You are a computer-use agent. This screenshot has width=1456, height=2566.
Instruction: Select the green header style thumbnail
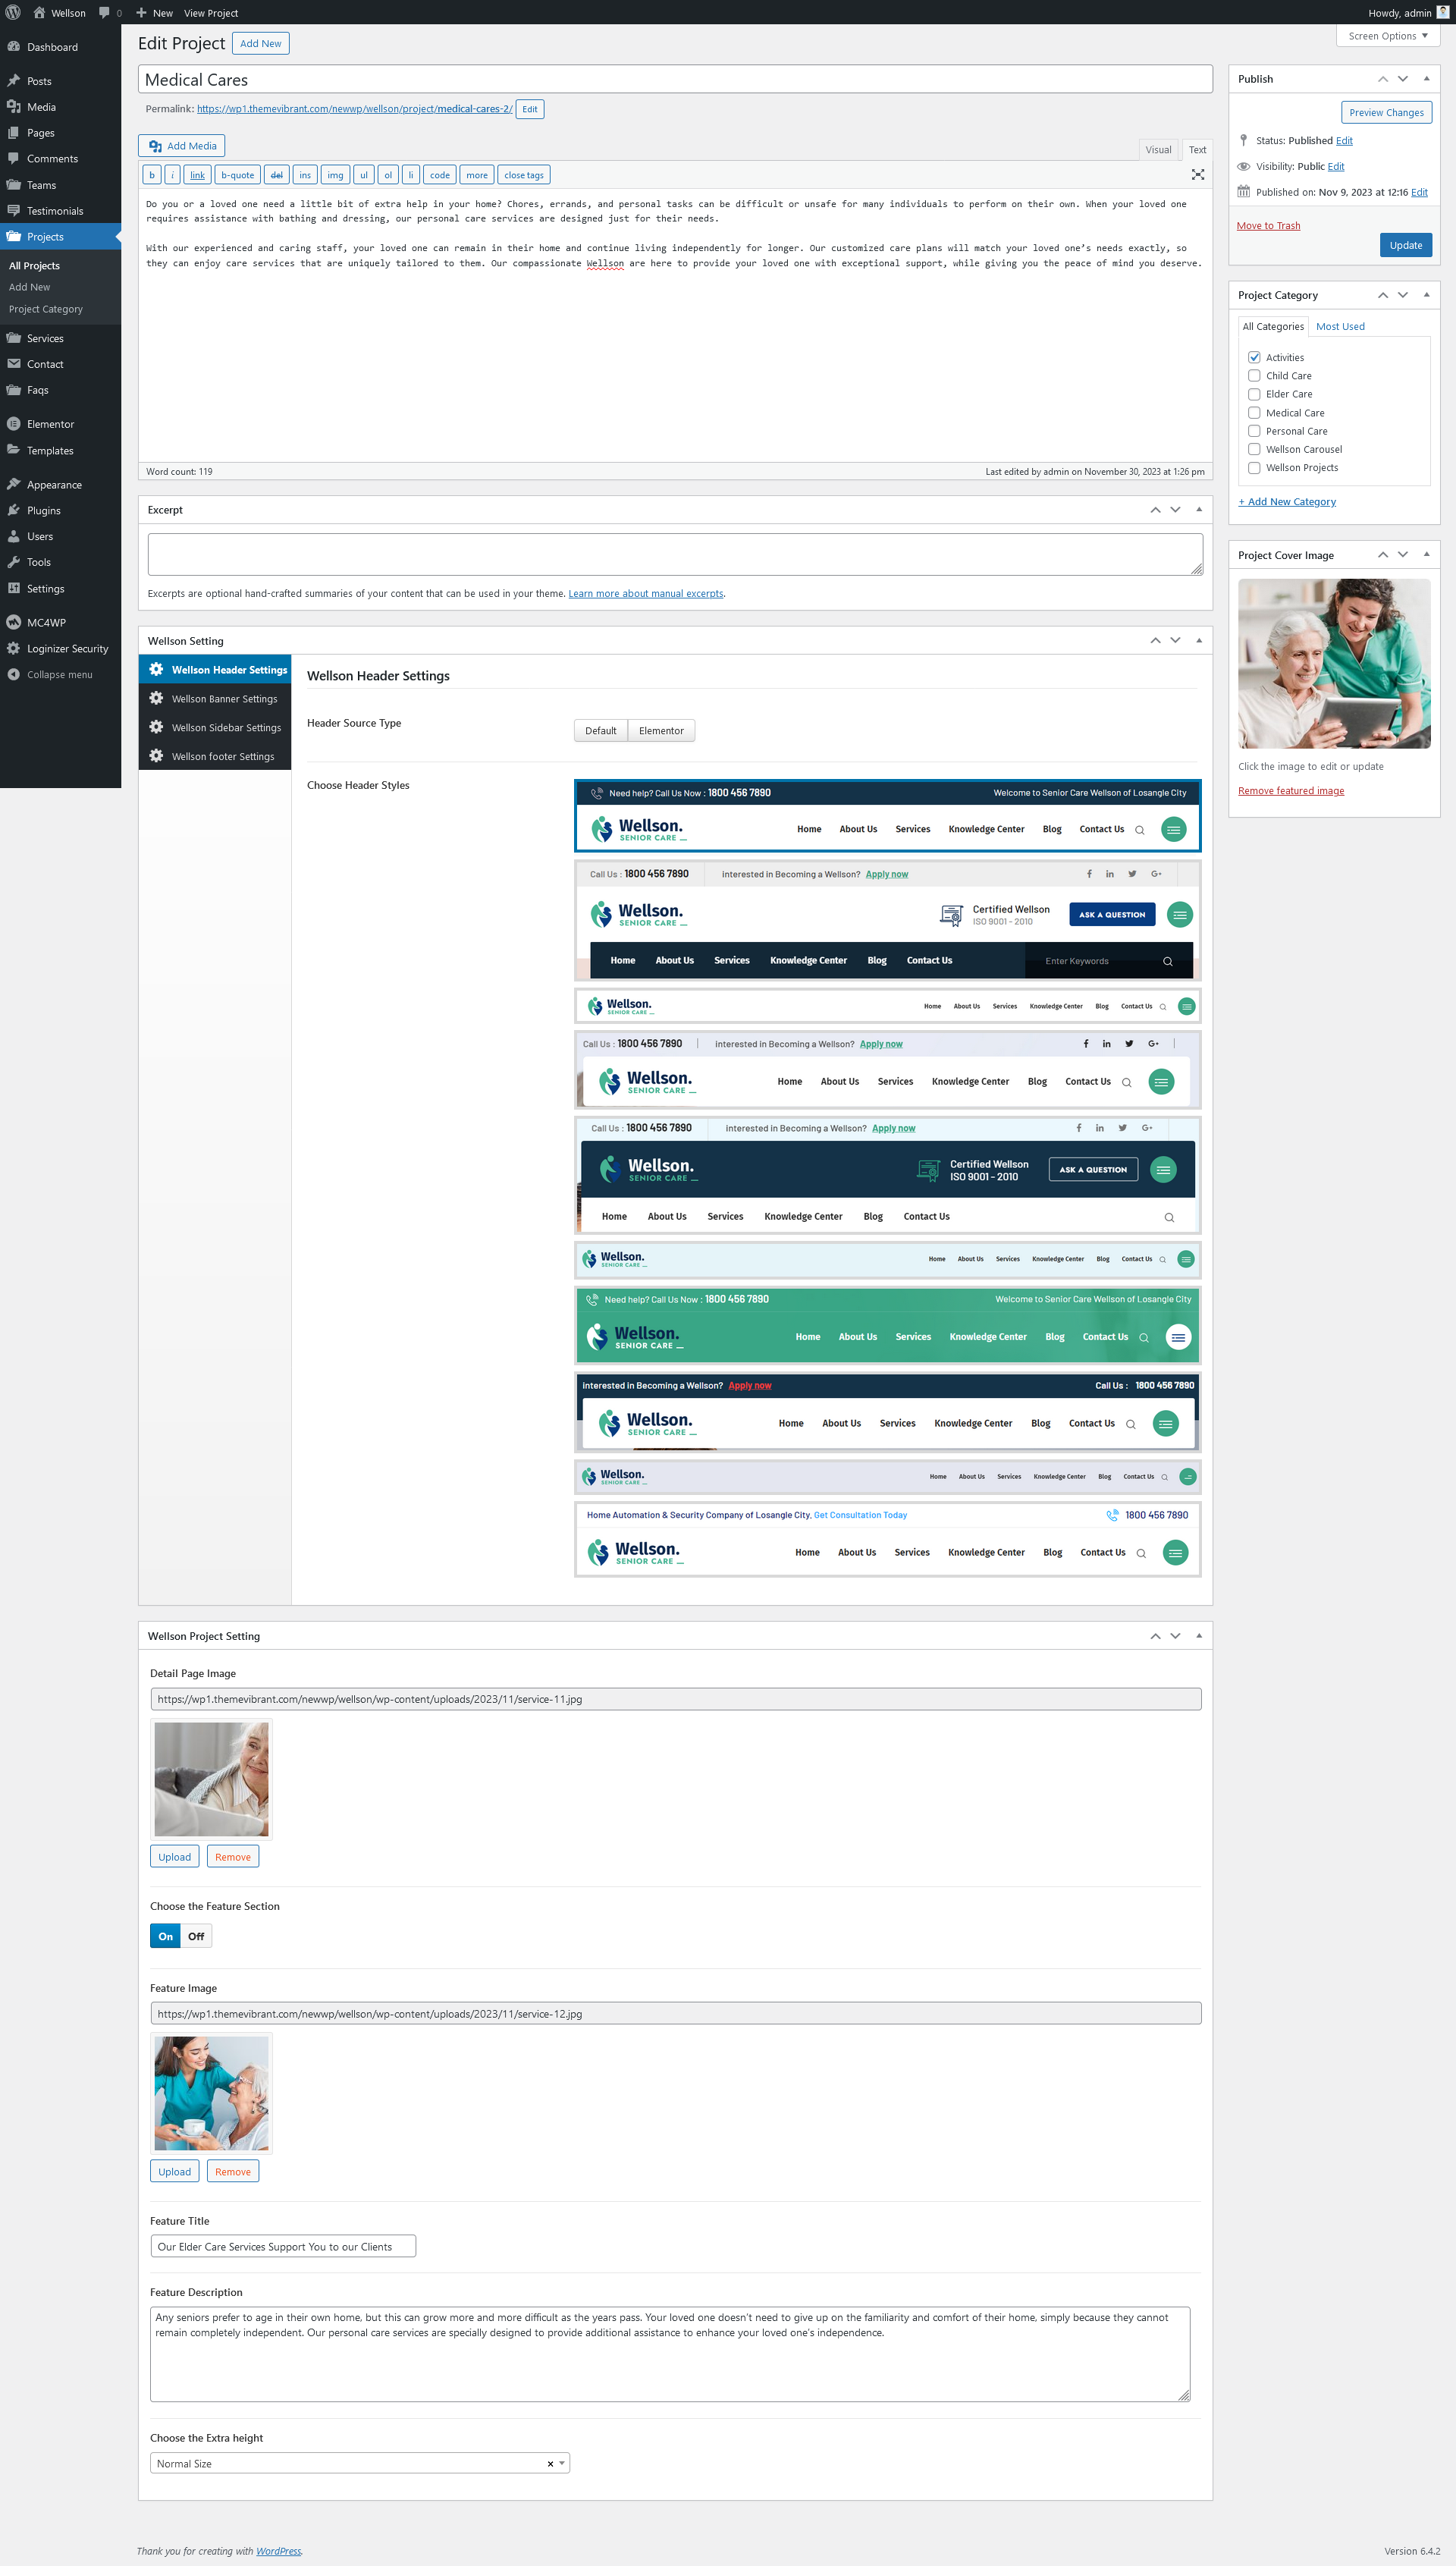pyautogui.click(x=887, y=1325)
